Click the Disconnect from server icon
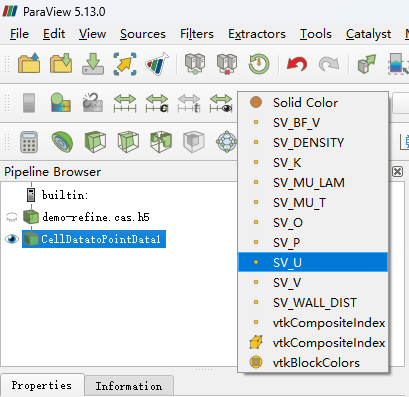The height and width of the screenshot is (397, 409). point(227,63)
